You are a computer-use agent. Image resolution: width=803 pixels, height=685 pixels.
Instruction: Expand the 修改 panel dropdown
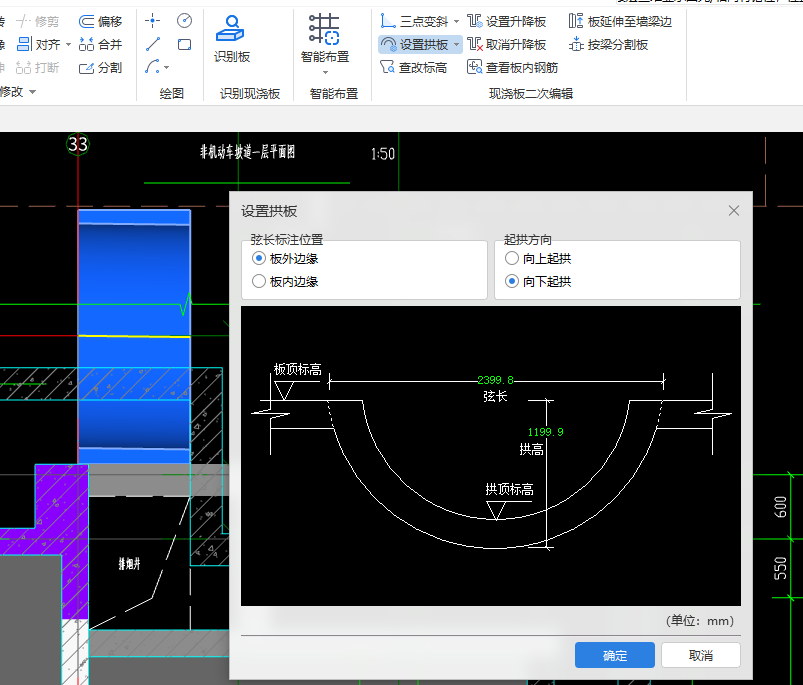tap(33, 92)
